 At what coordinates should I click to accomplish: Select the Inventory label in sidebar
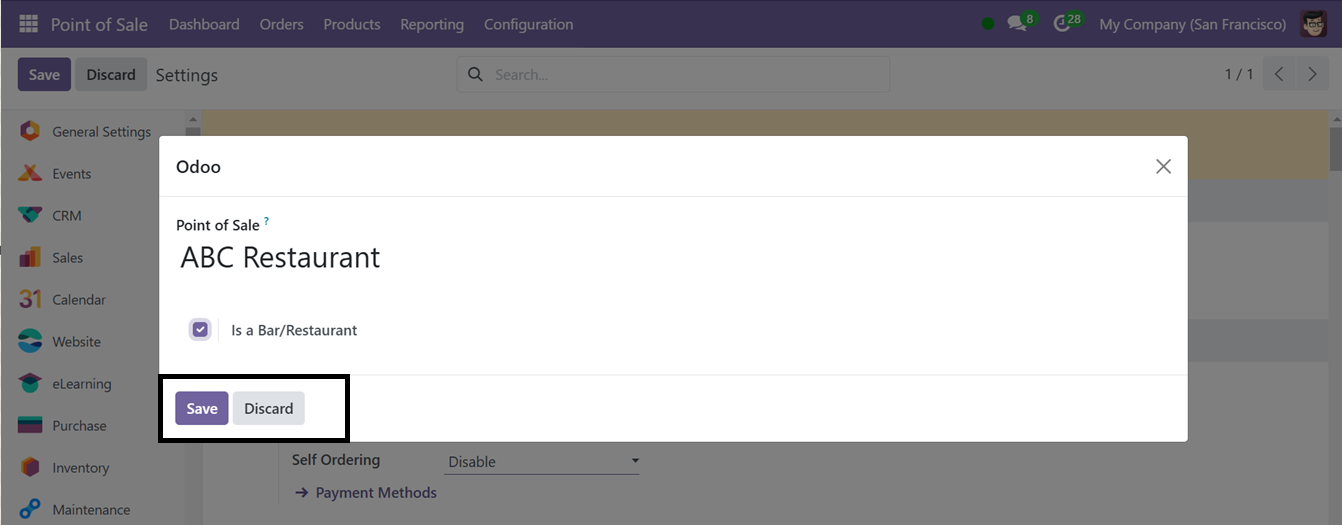[x=81, y=467]
